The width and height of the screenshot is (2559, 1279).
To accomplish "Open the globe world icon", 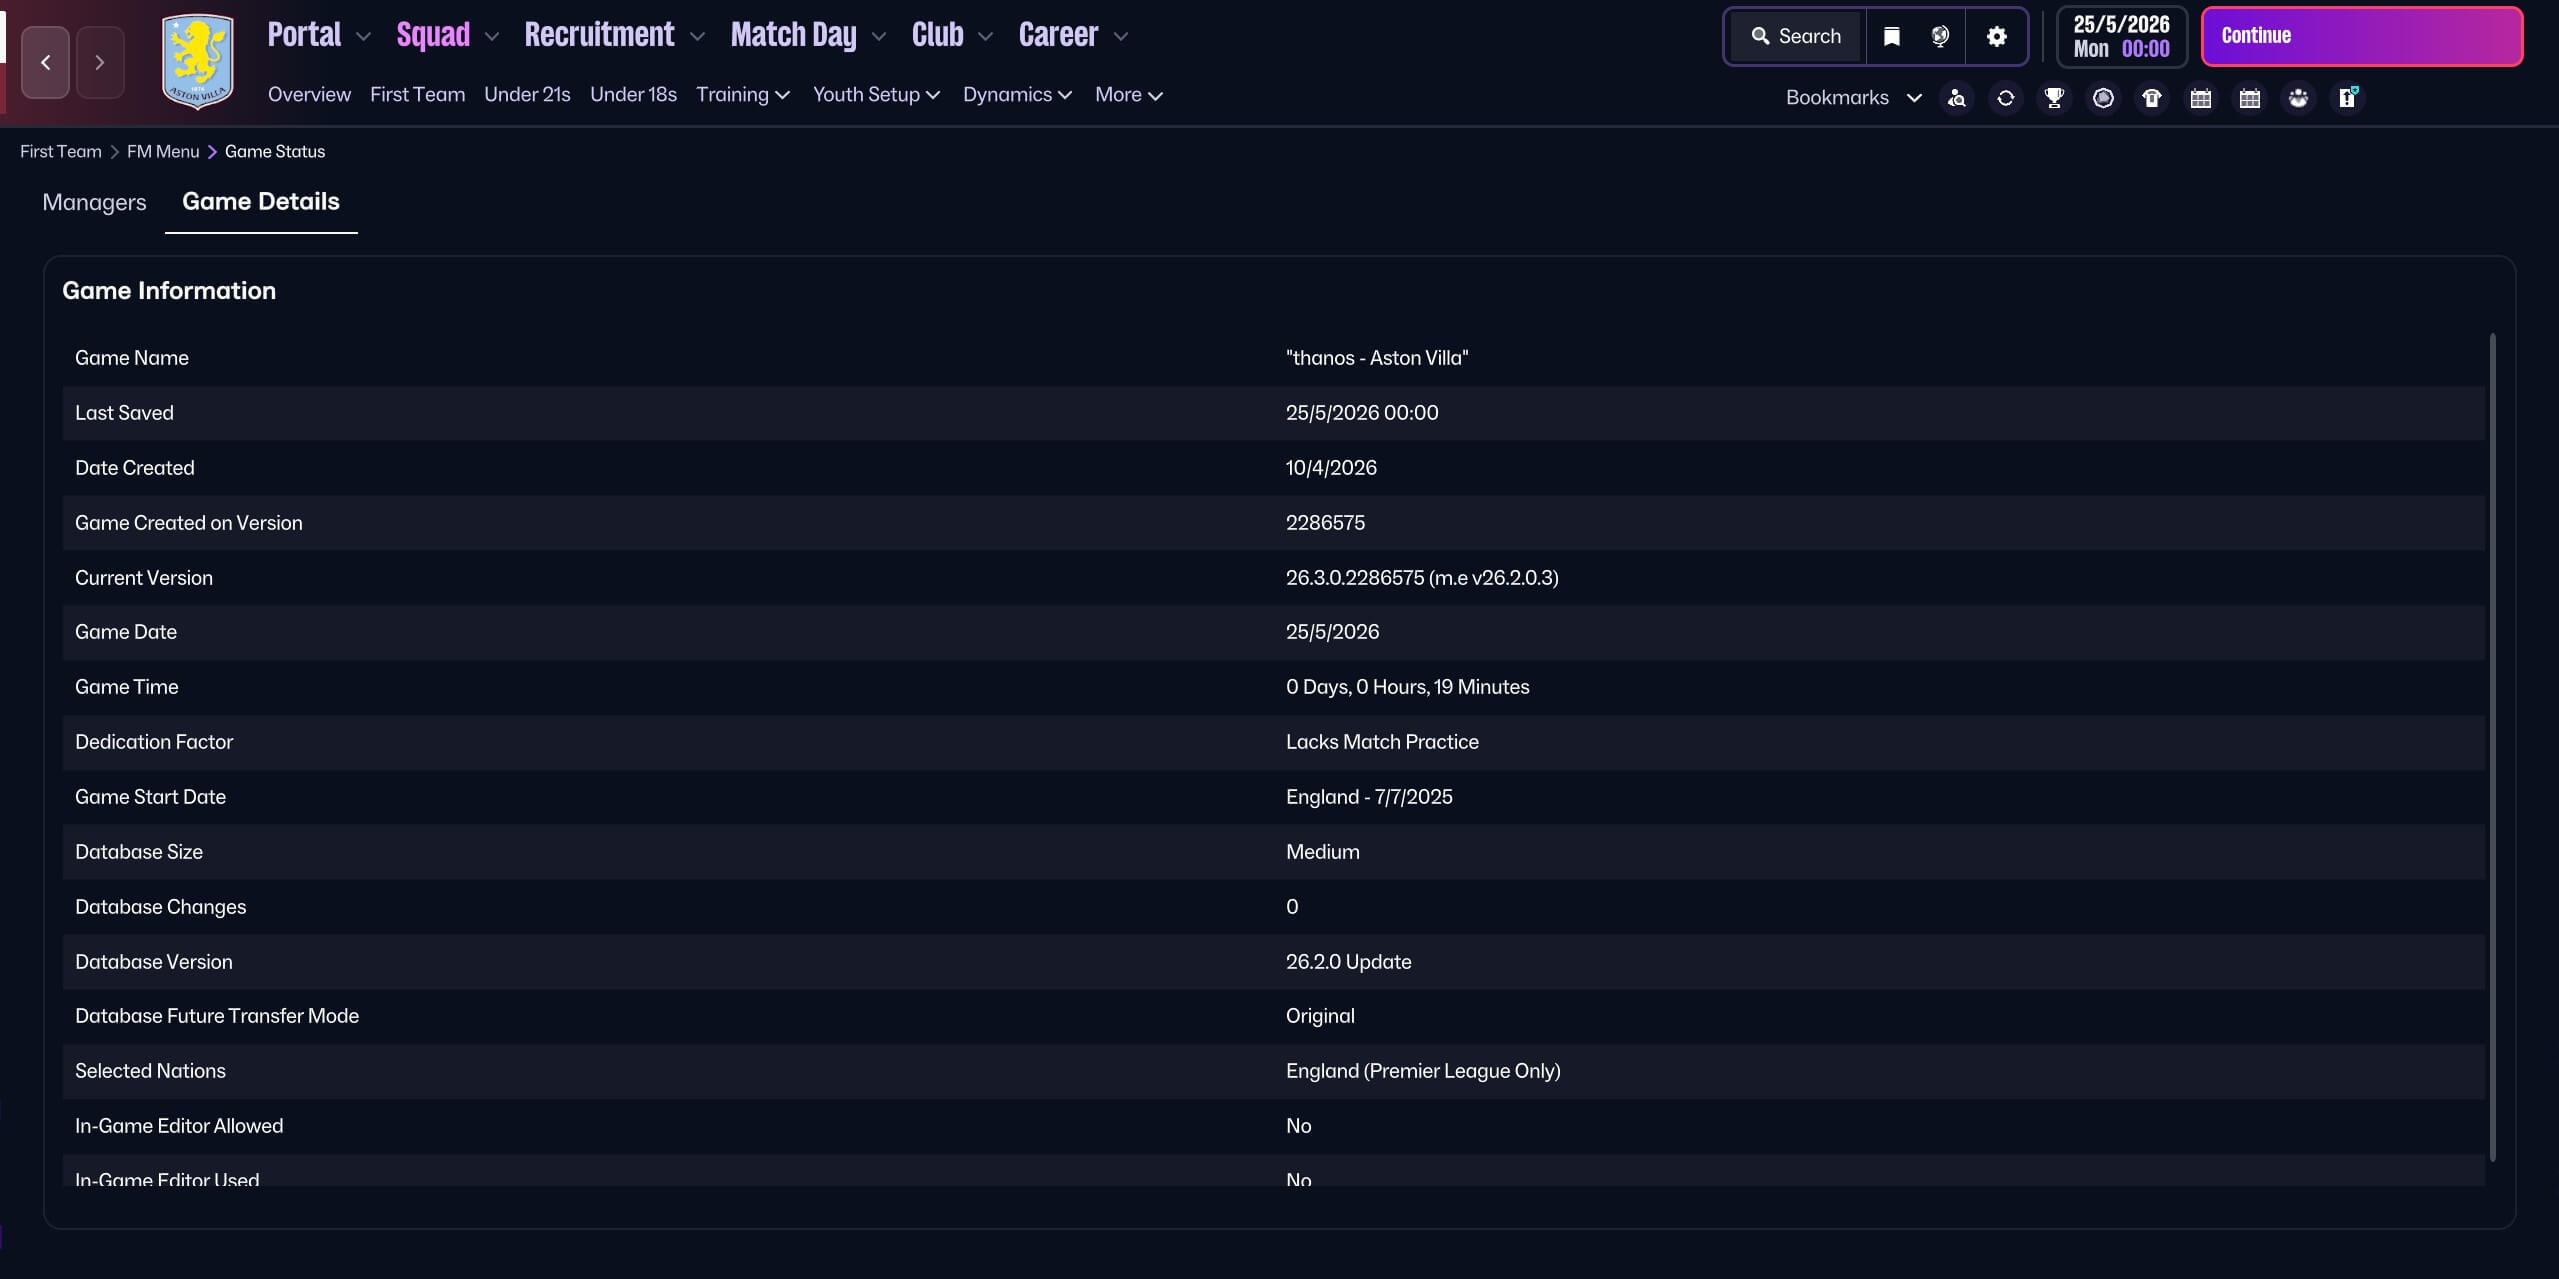I will [1940, 37].
